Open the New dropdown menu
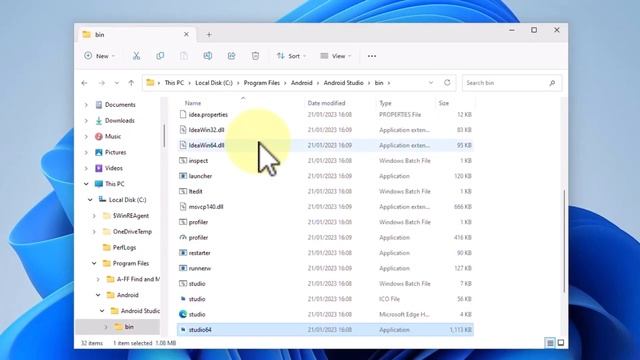This screenshot has width=640, height=360. (x=99, y=56)
